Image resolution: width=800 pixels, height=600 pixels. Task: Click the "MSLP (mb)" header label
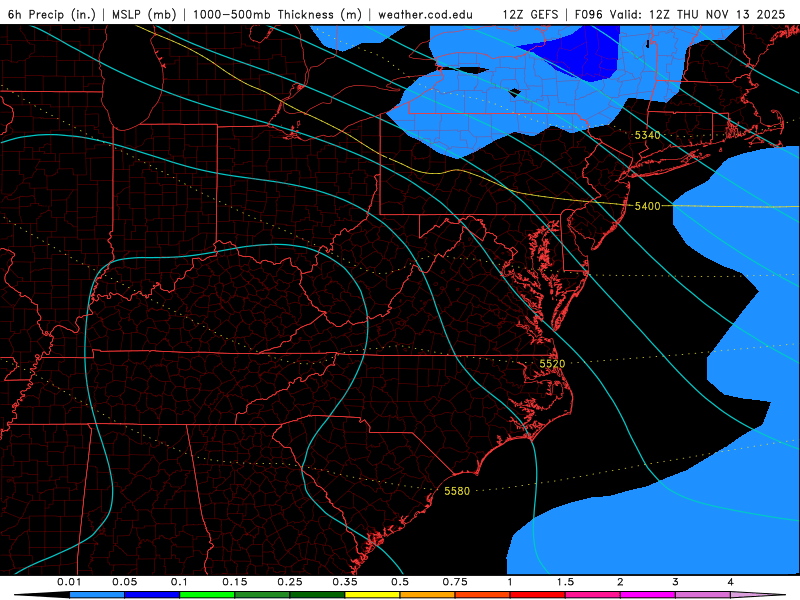coord(144,14)
